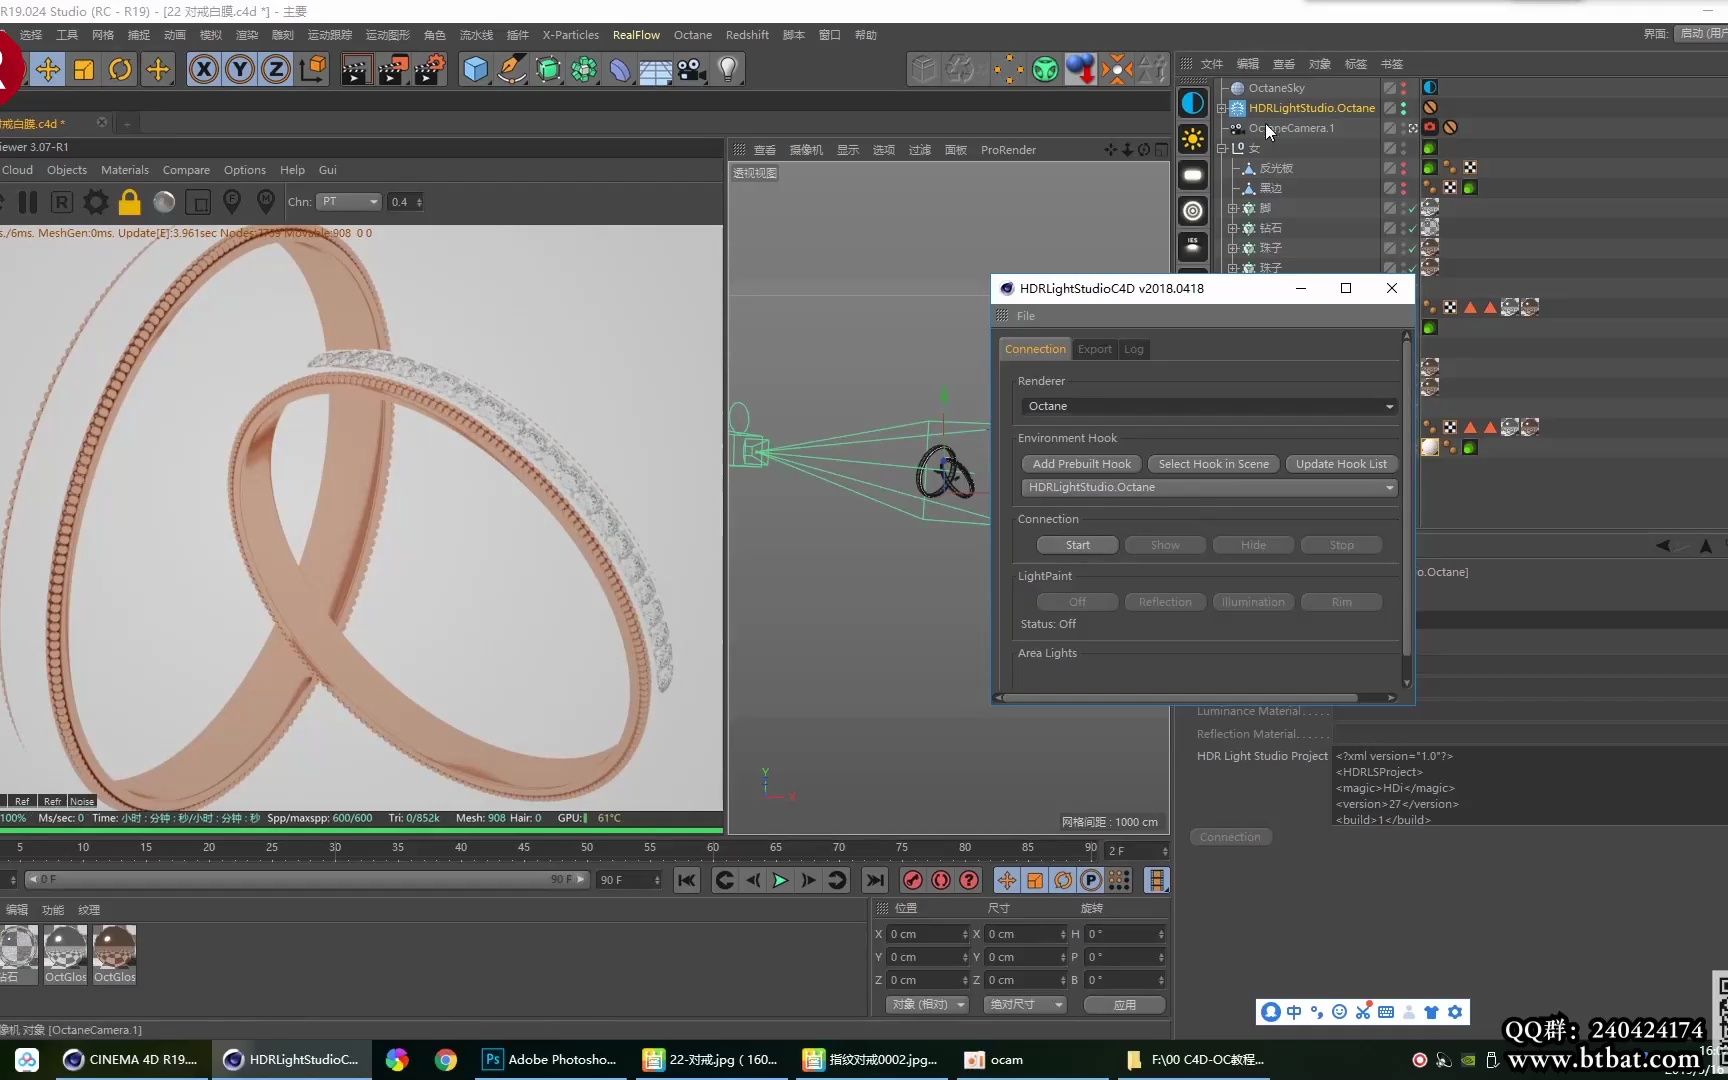The height and width of the screenshot is (1080, 1728).
Task: Toggle enable checkmark for 钻石 object
Action: click(1412, 229)
